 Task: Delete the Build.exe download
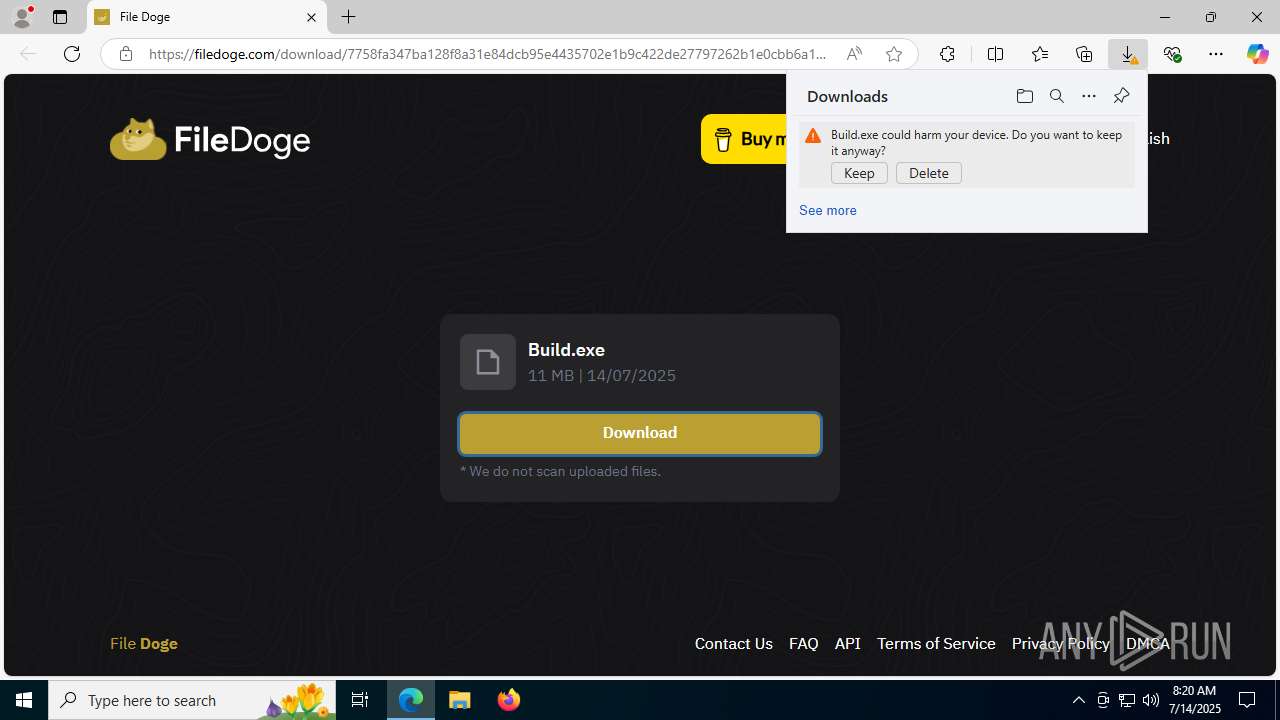[929, 173]
